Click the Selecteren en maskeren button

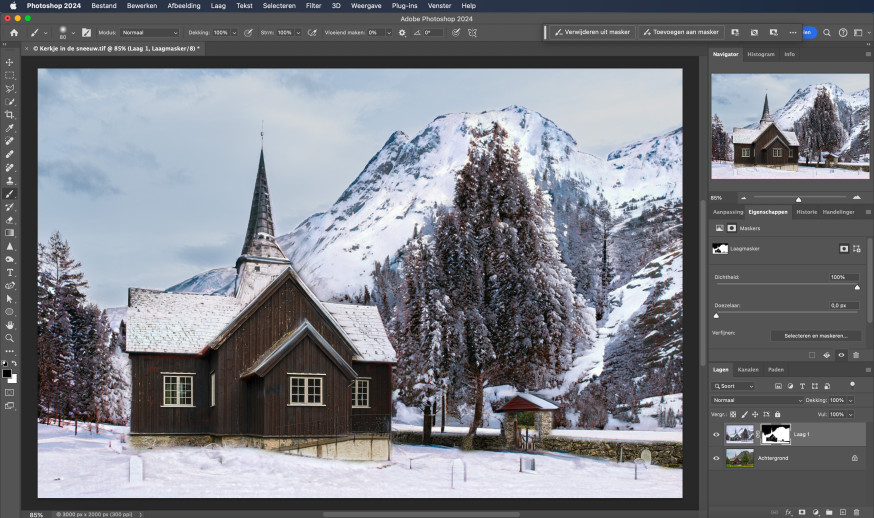pos(815,336)
